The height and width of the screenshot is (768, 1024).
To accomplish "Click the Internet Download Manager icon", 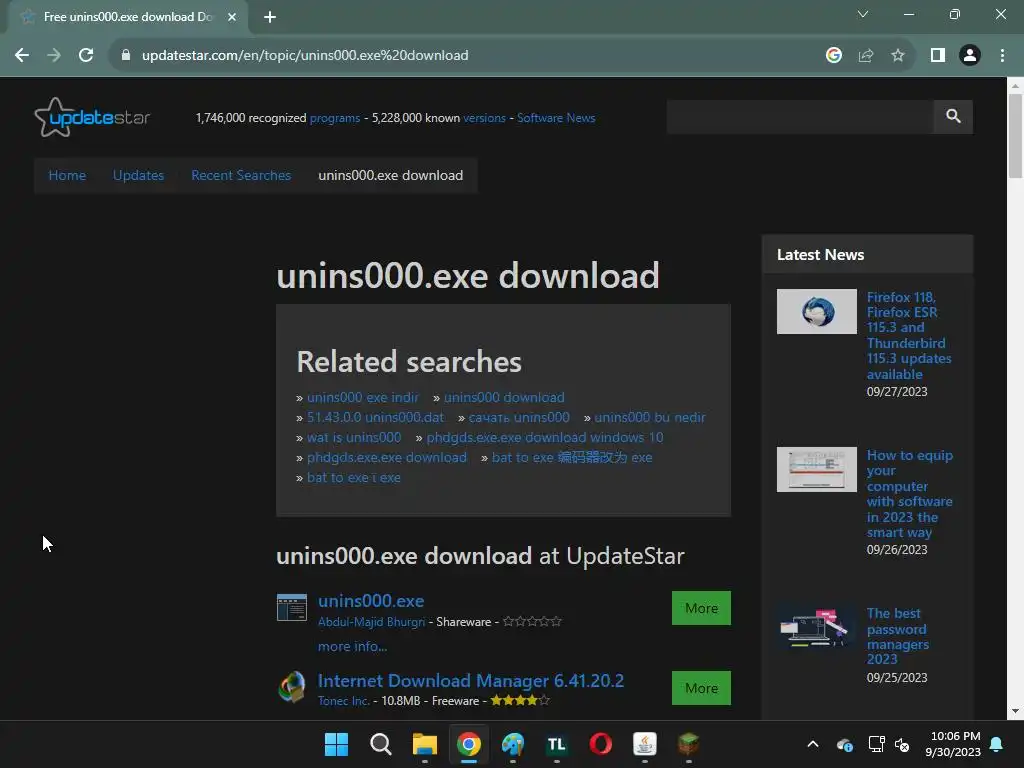I will tap(291, 687).
